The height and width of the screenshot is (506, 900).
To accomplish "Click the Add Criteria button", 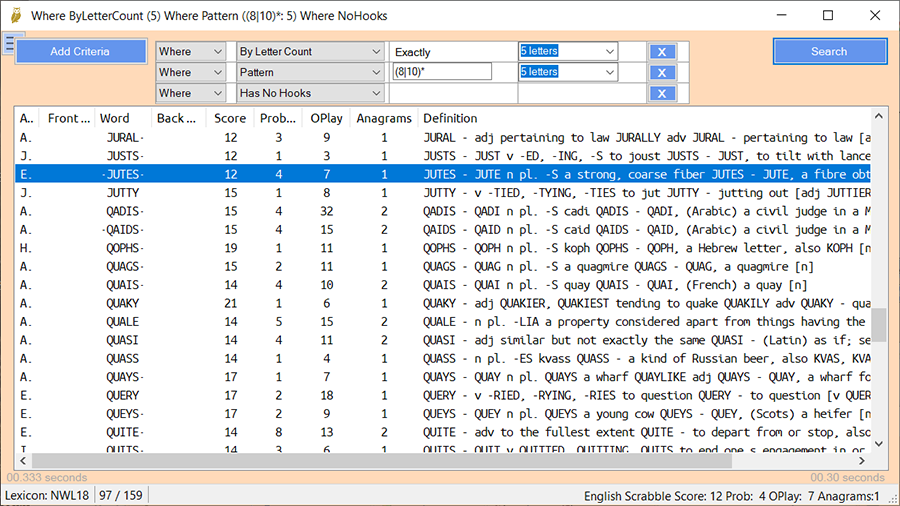I will click(80, 52).
